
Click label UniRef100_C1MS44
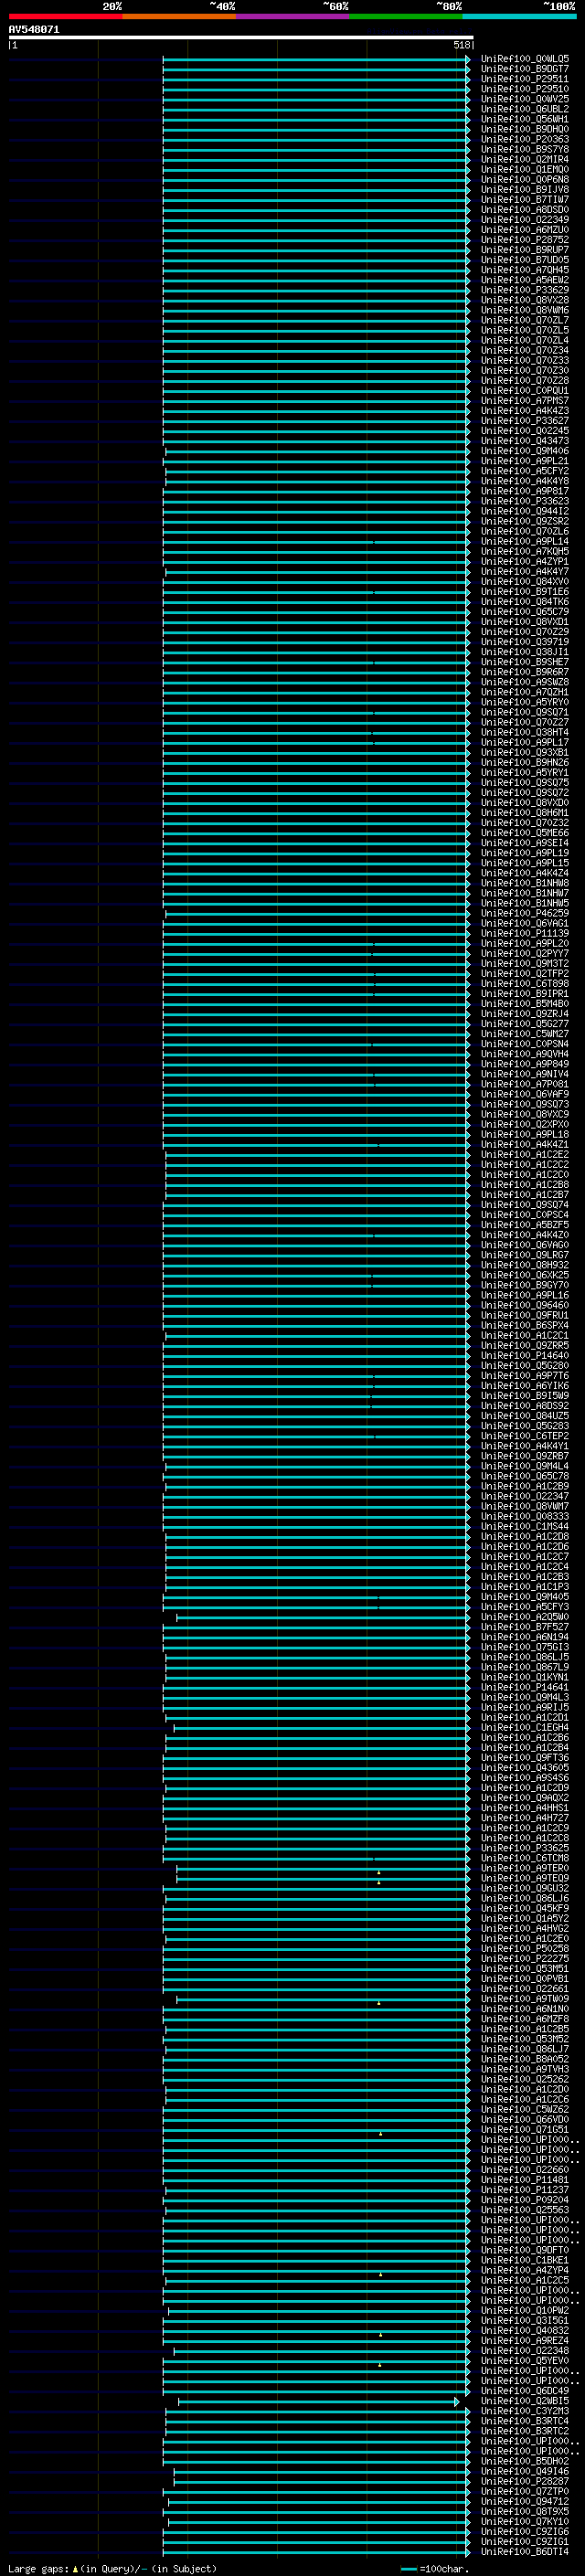pos(524,1526)
